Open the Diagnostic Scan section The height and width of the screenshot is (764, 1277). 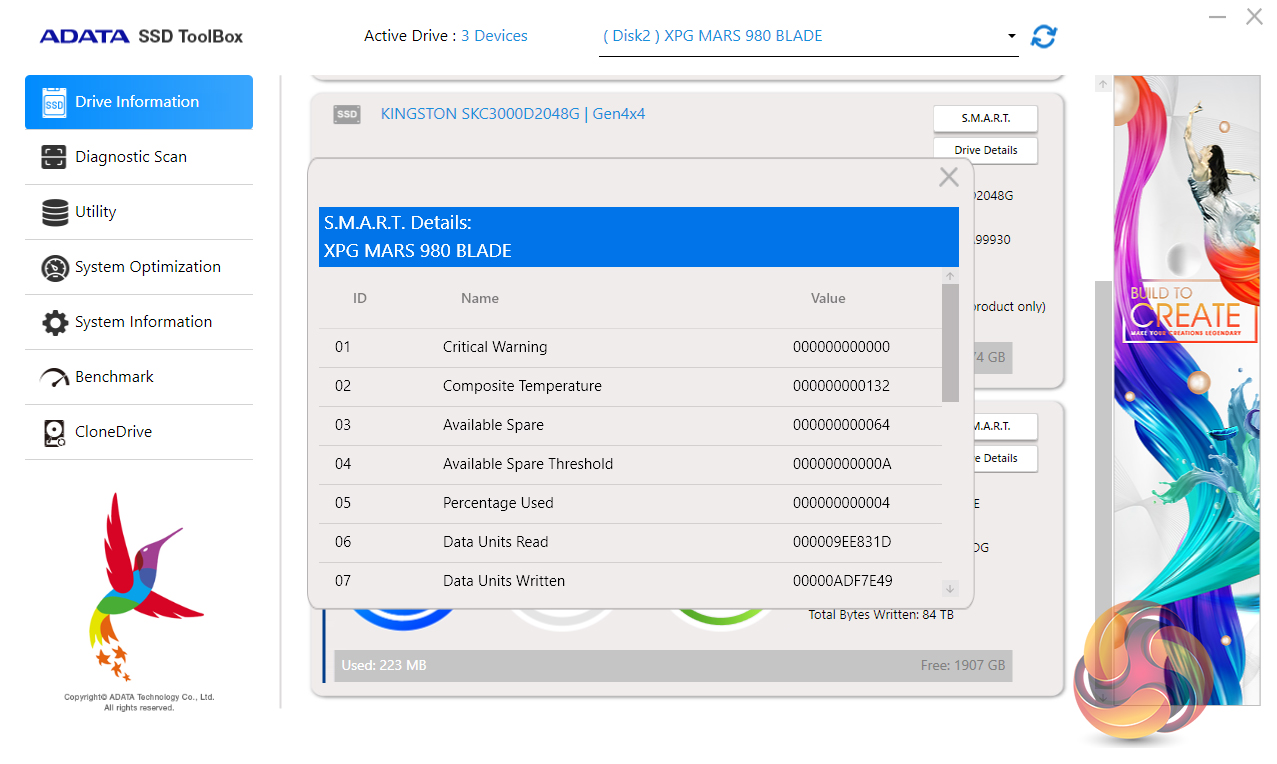[138, 157]
